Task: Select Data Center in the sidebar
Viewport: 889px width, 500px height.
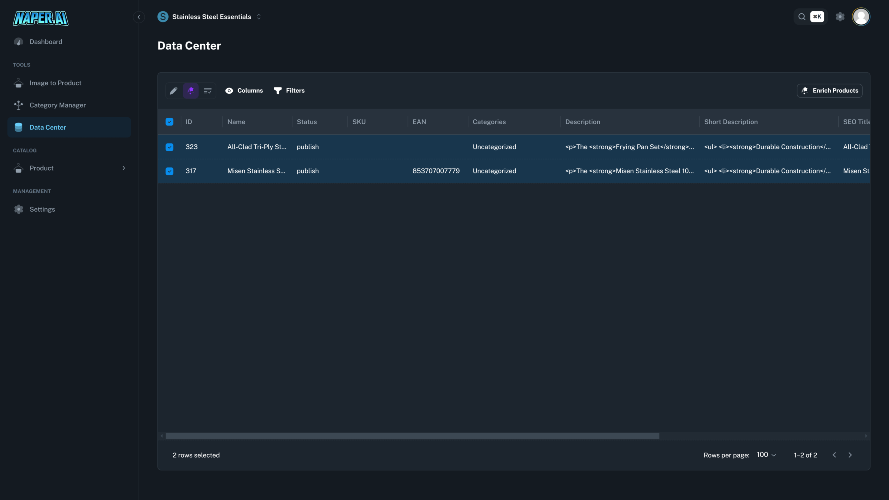Action: pyautogui.click(x=69, y=128)
